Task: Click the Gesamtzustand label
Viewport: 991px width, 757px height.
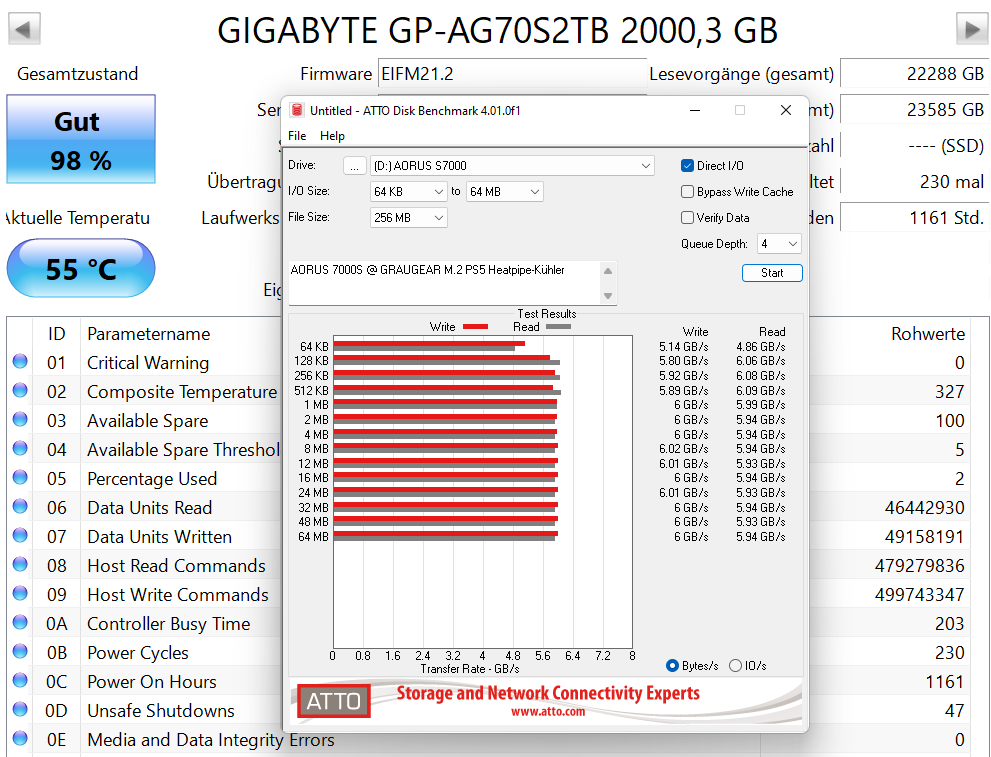Action: tap(77, 74)
